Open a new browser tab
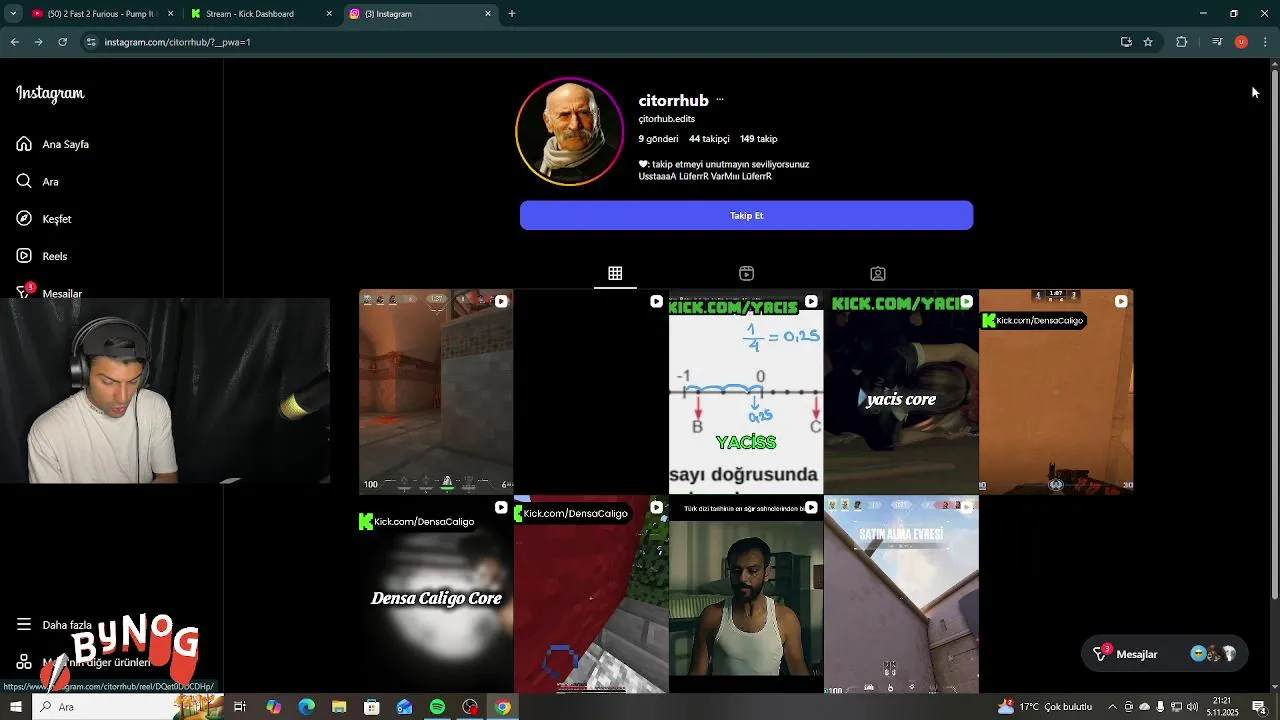This screenshot has width=1280, height=720. [512, 14]
